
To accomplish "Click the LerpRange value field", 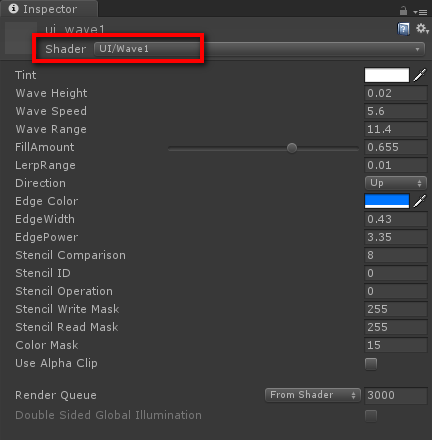I will pyautogui.click(x=396, y=165).
